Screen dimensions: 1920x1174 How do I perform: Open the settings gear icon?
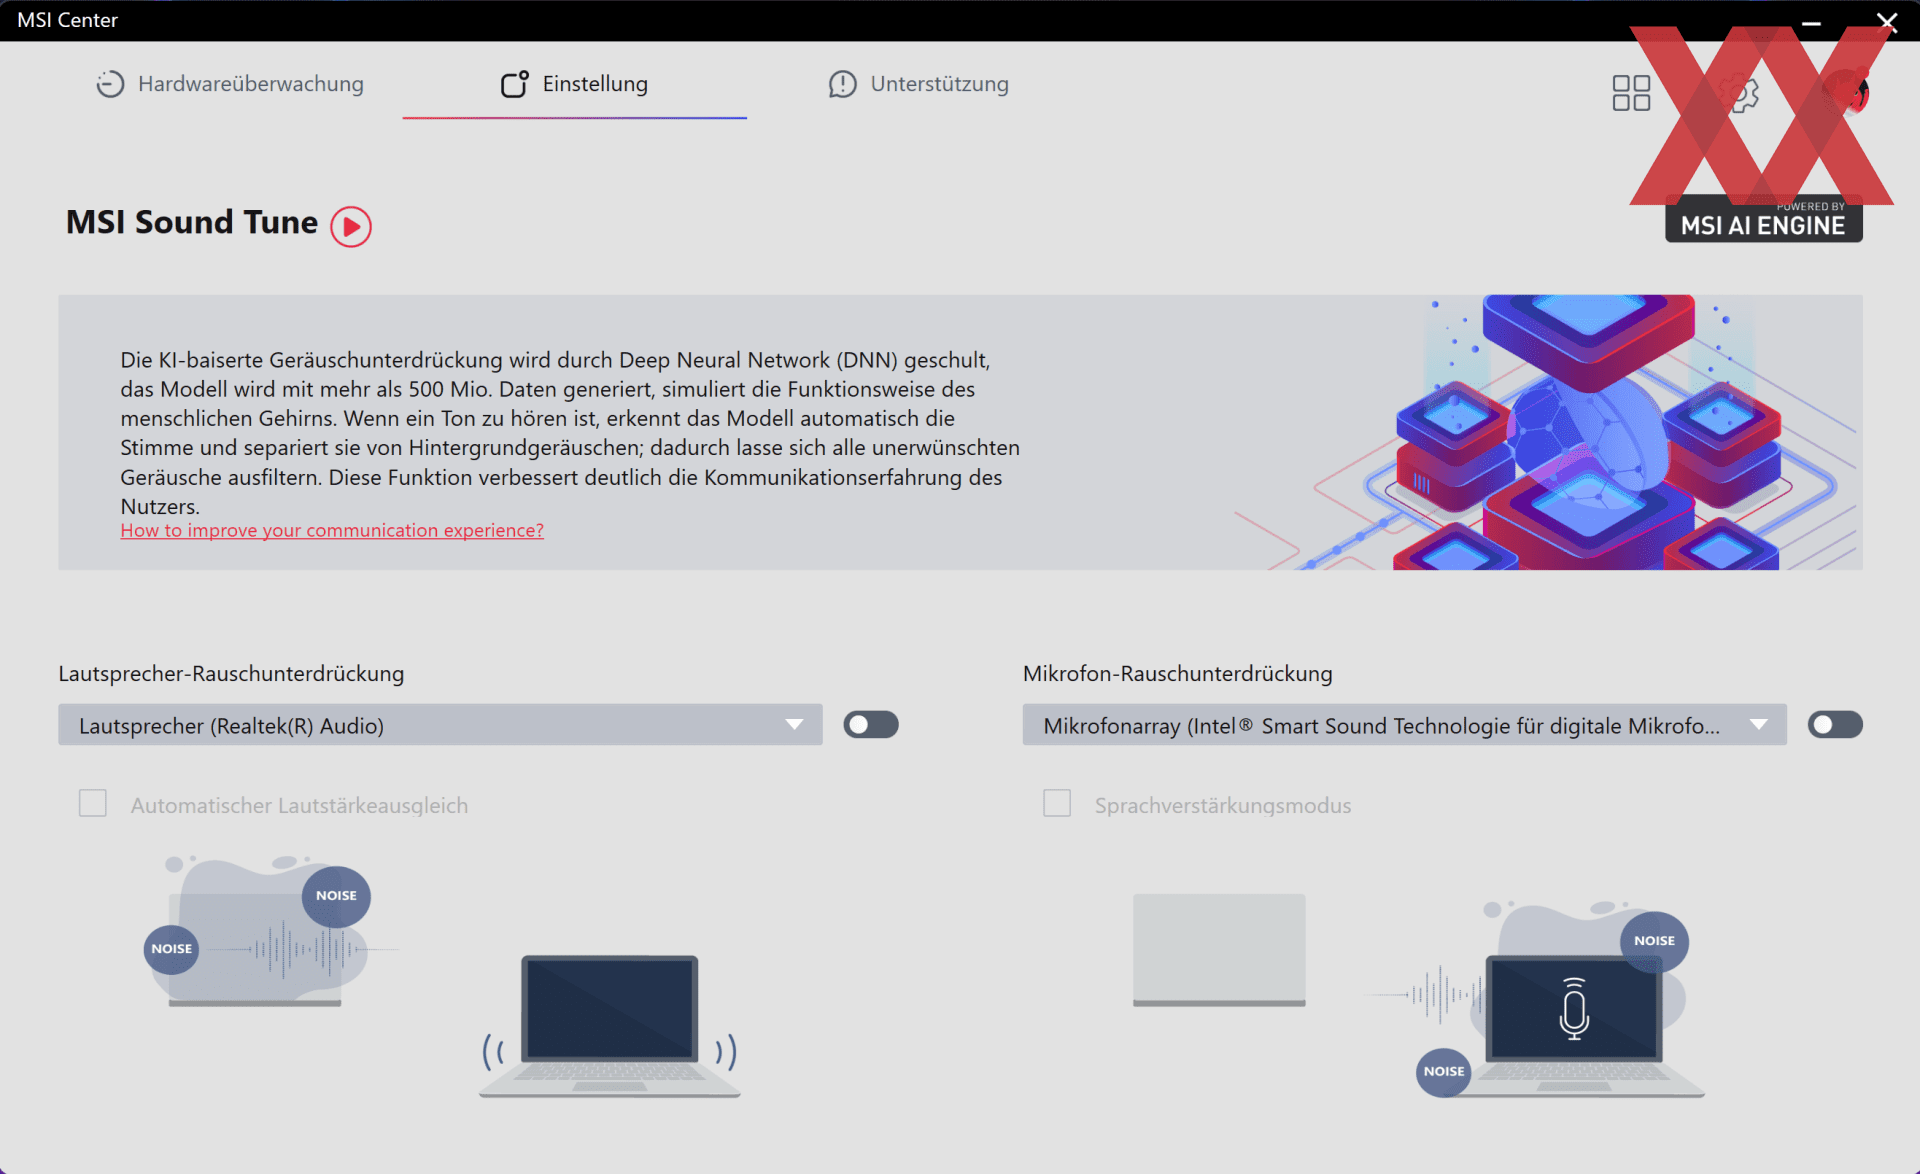coord(1740,93)
